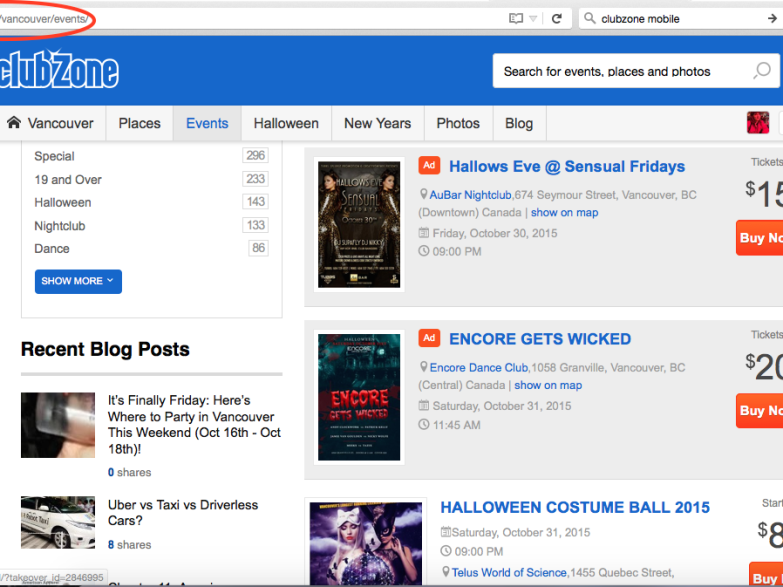Buy tickets for Halloween Costume Ball

click(x=766, y=575)
